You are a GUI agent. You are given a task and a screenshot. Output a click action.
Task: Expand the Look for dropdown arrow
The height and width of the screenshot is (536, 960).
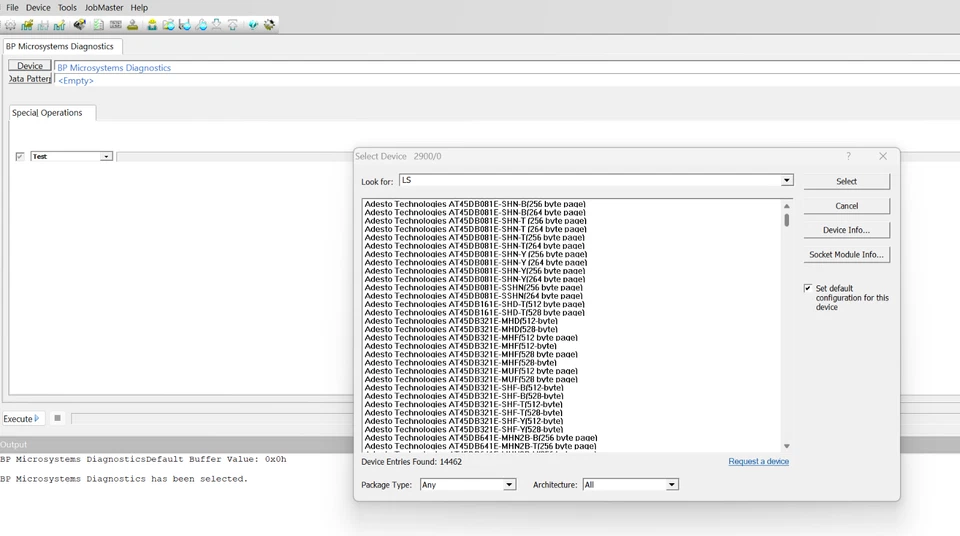786,180
